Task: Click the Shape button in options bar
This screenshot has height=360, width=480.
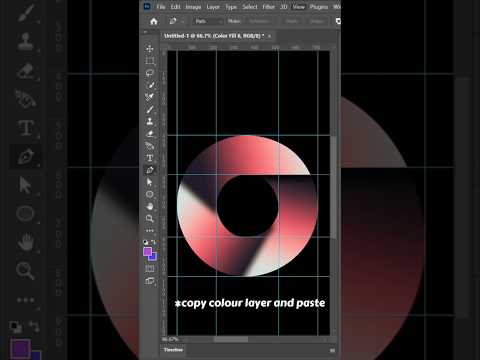Action: tap(316, 21)
